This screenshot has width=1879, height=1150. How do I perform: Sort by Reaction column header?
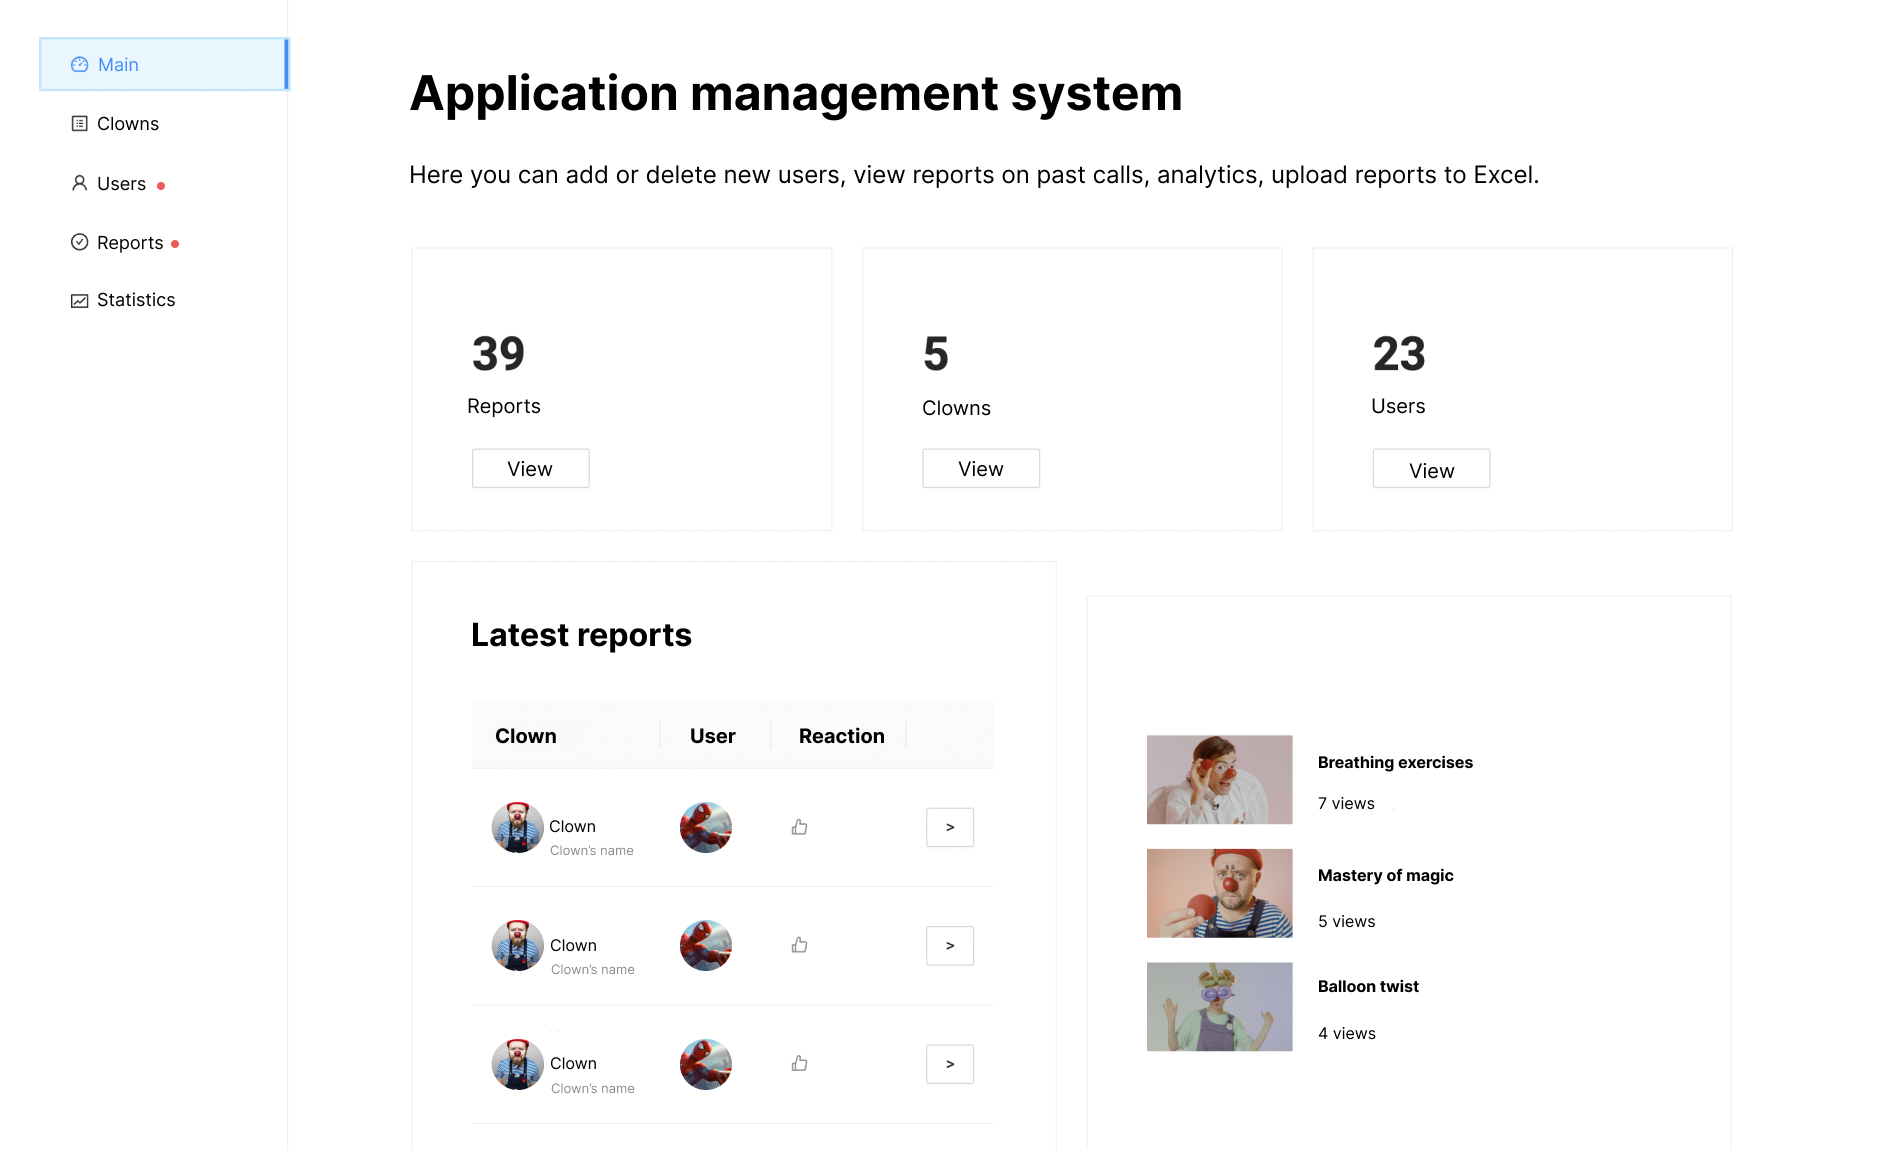842,736
